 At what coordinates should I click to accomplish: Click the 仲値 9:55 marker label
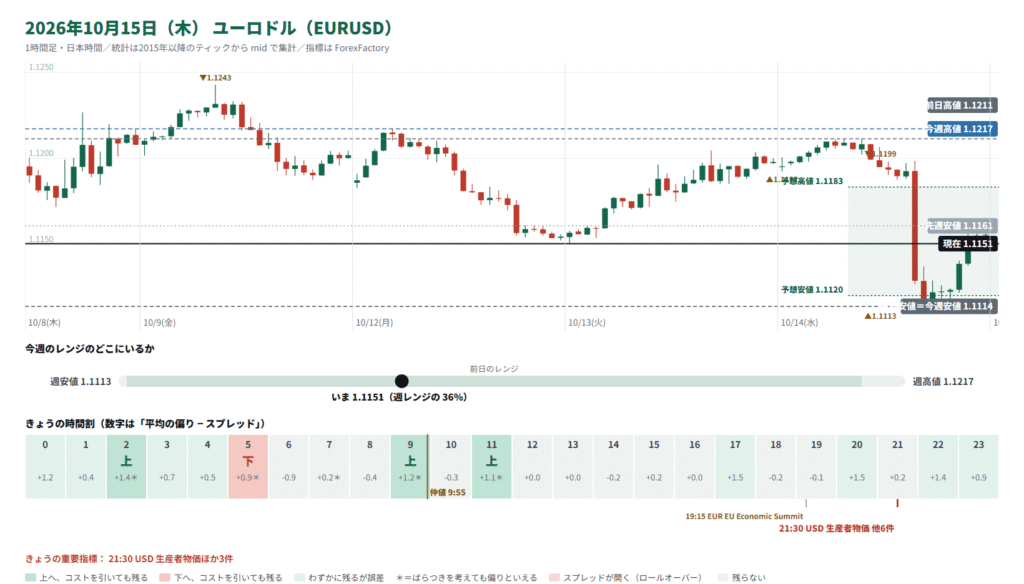448,493
